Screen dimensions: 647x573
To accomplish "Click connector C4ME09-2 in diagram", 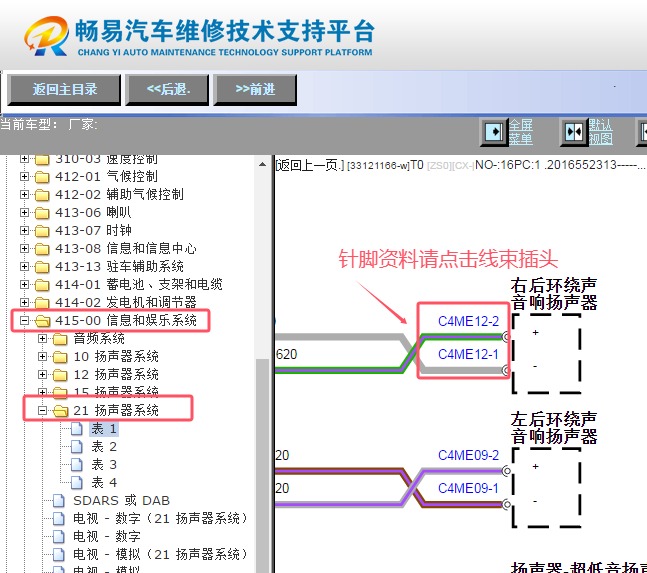I will 468,455.
